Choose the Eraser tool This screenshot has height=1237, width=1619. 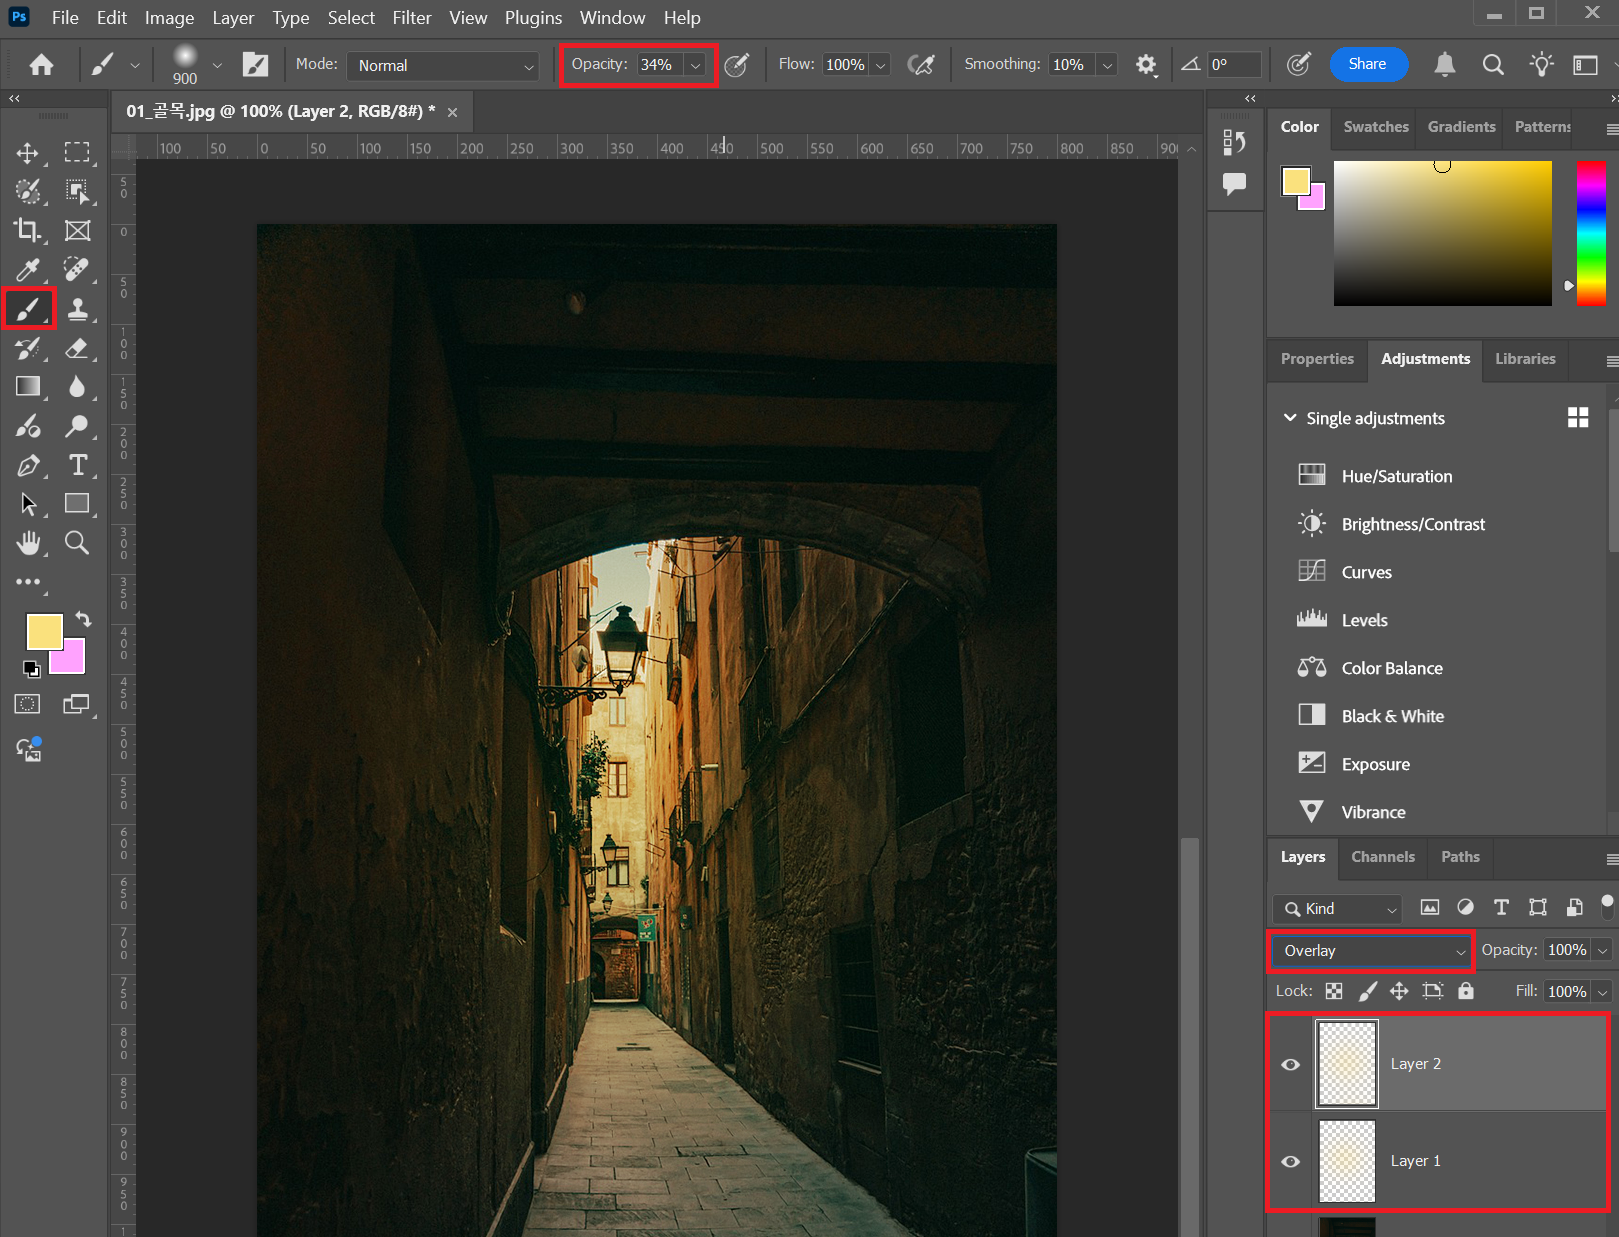pos(77,348)
